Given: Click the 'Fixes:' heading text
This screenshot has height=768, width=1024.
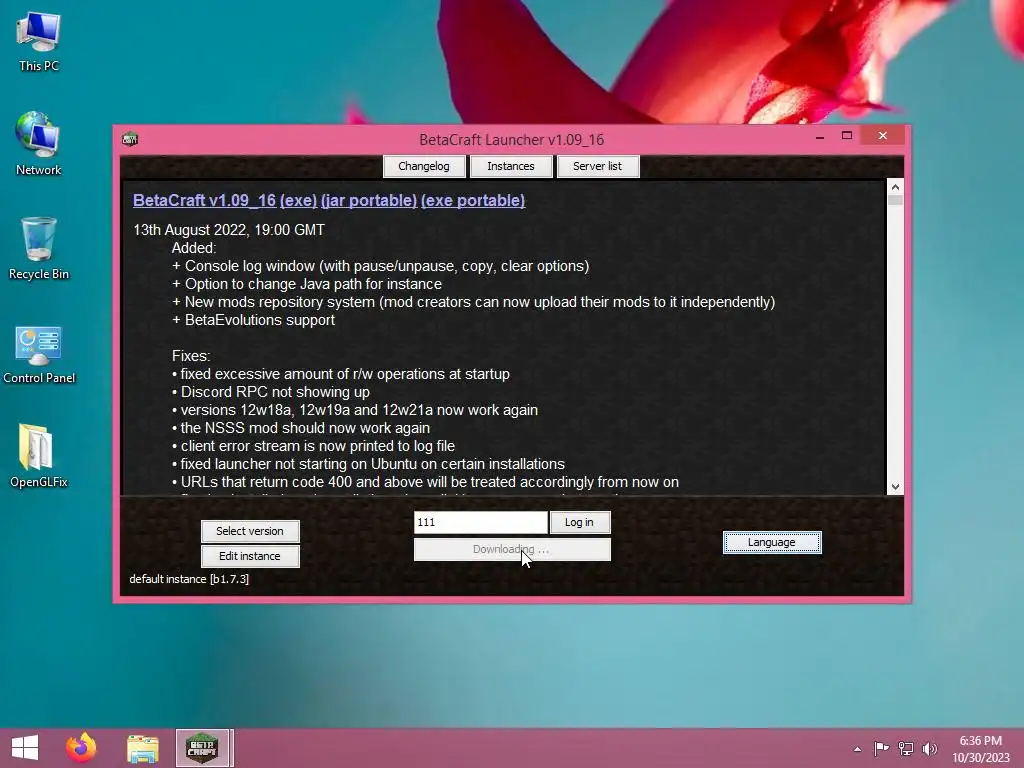Looking at the screenshot, I should tap(191, 356).
